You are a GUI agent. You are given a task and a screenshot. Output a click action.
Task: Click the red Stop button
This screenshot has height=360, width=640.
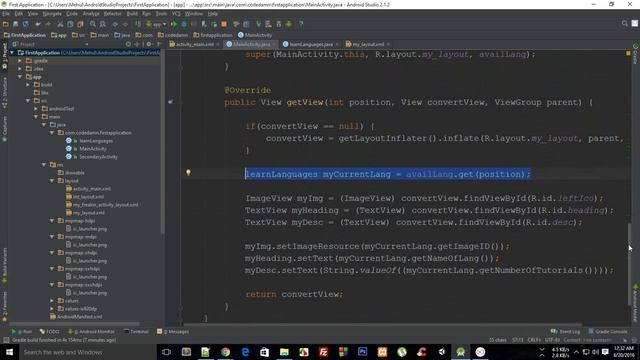[x=224, y=24]
